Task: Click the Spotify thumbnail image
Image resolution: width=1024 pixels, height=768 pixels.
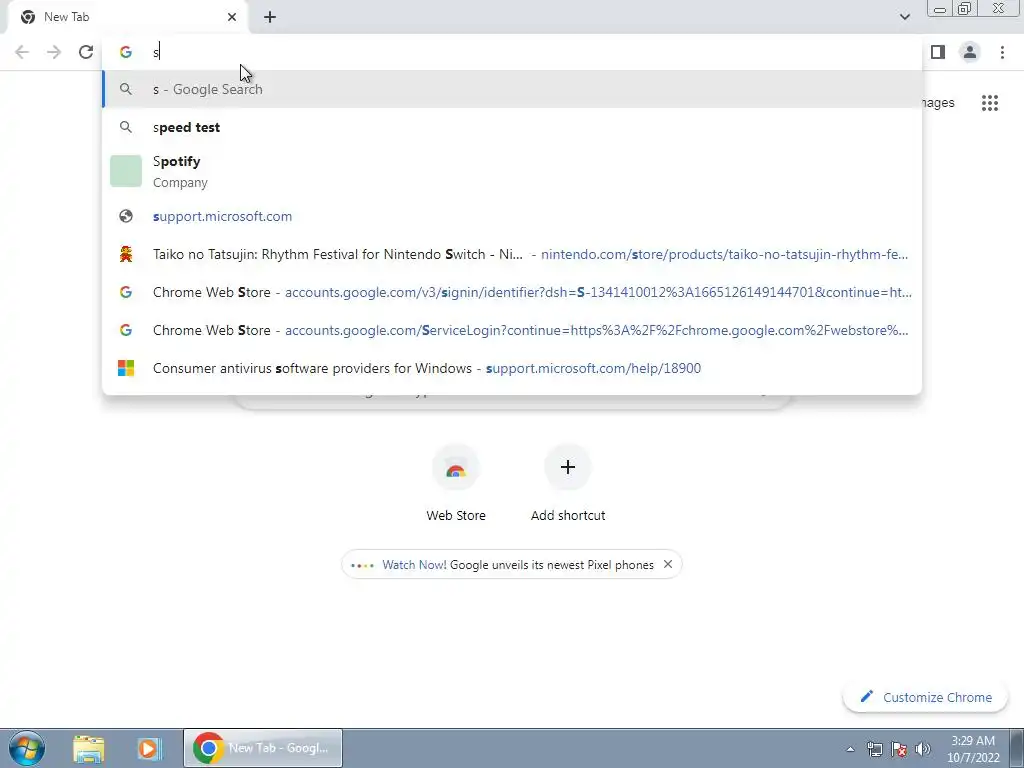Action: coord(126,171)
